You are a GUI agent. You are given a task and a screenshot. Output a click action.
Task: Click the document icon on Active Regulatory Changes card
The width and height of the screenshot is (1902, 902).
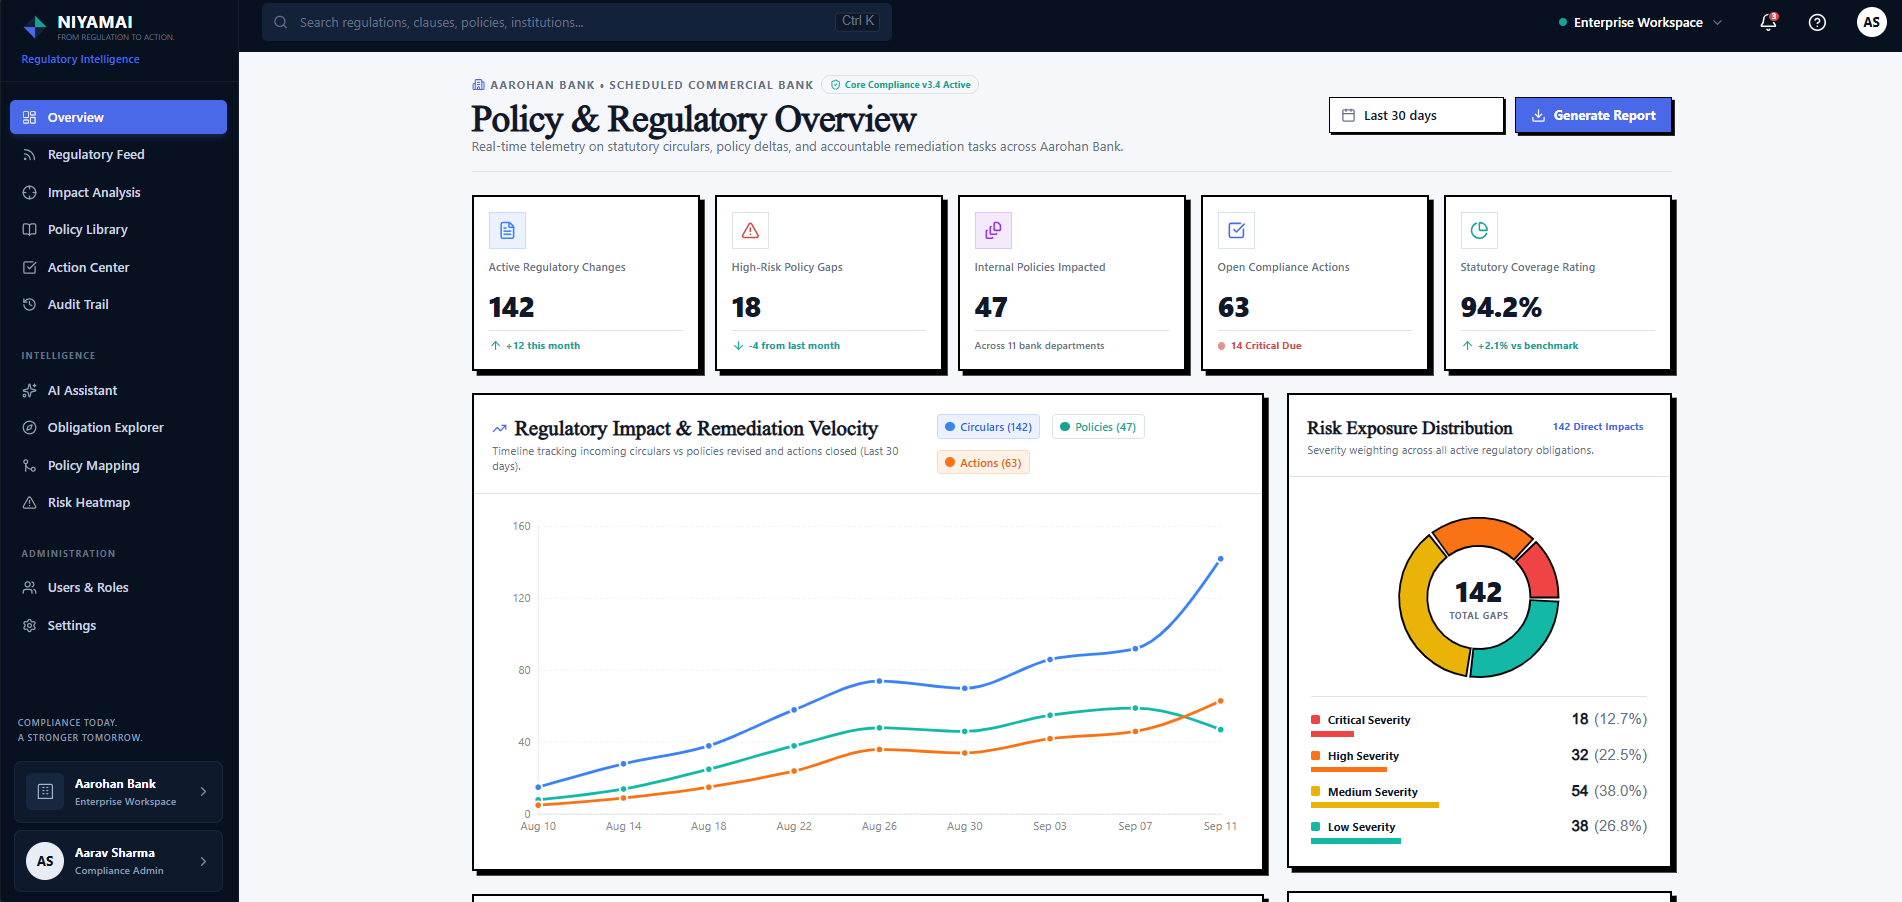(x=507, y=230)
